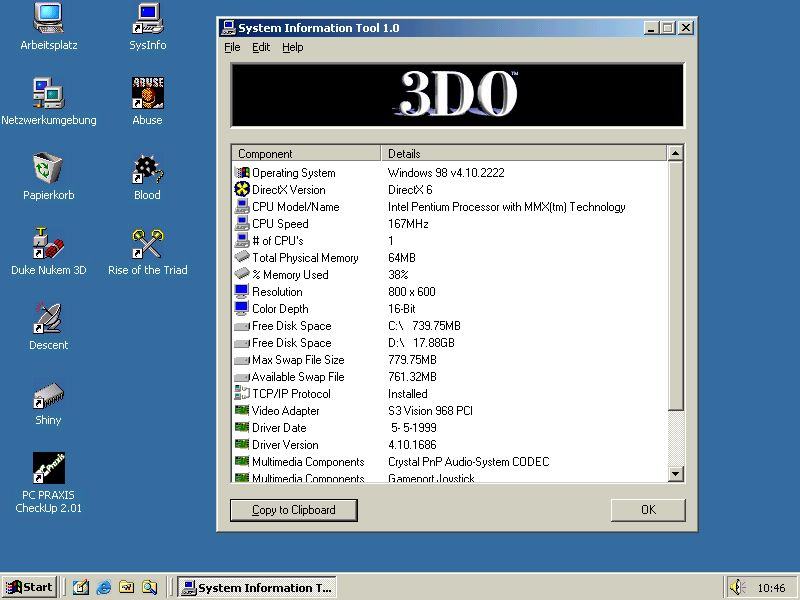Image resolution: width=800 pixels, height=600 pixels.
Task: Select the Abuse game shortcut
Action: click(x=147, y=101)
